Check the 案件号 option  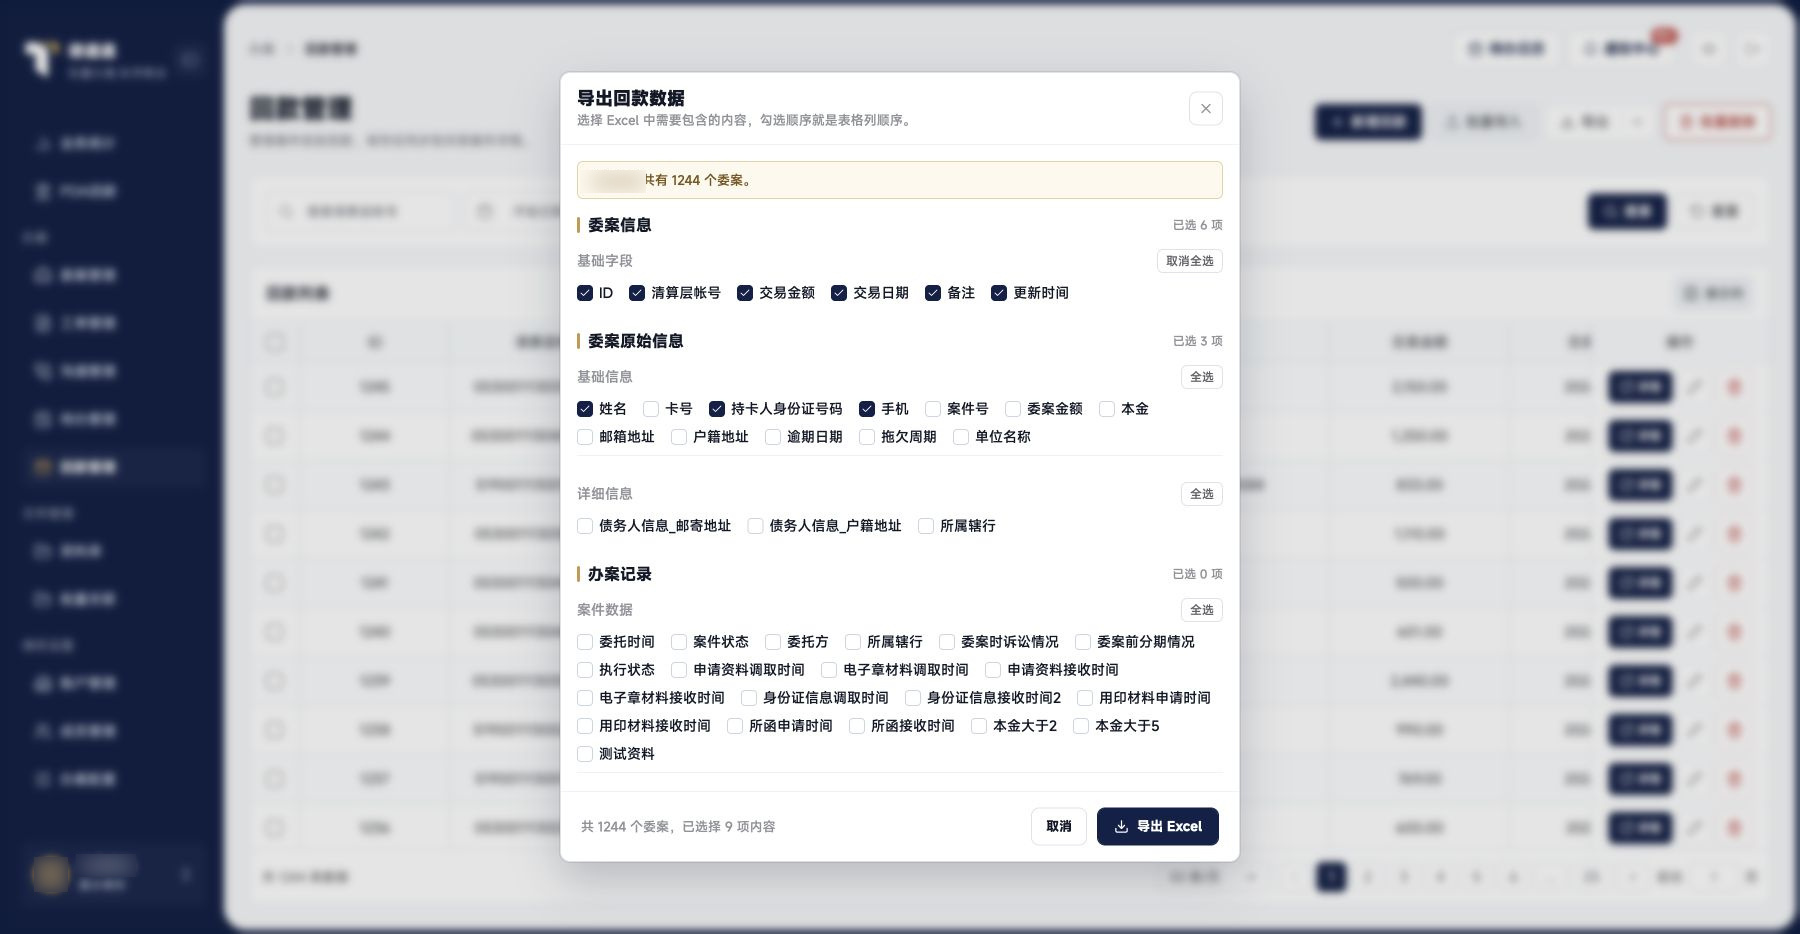pos(933,409)
